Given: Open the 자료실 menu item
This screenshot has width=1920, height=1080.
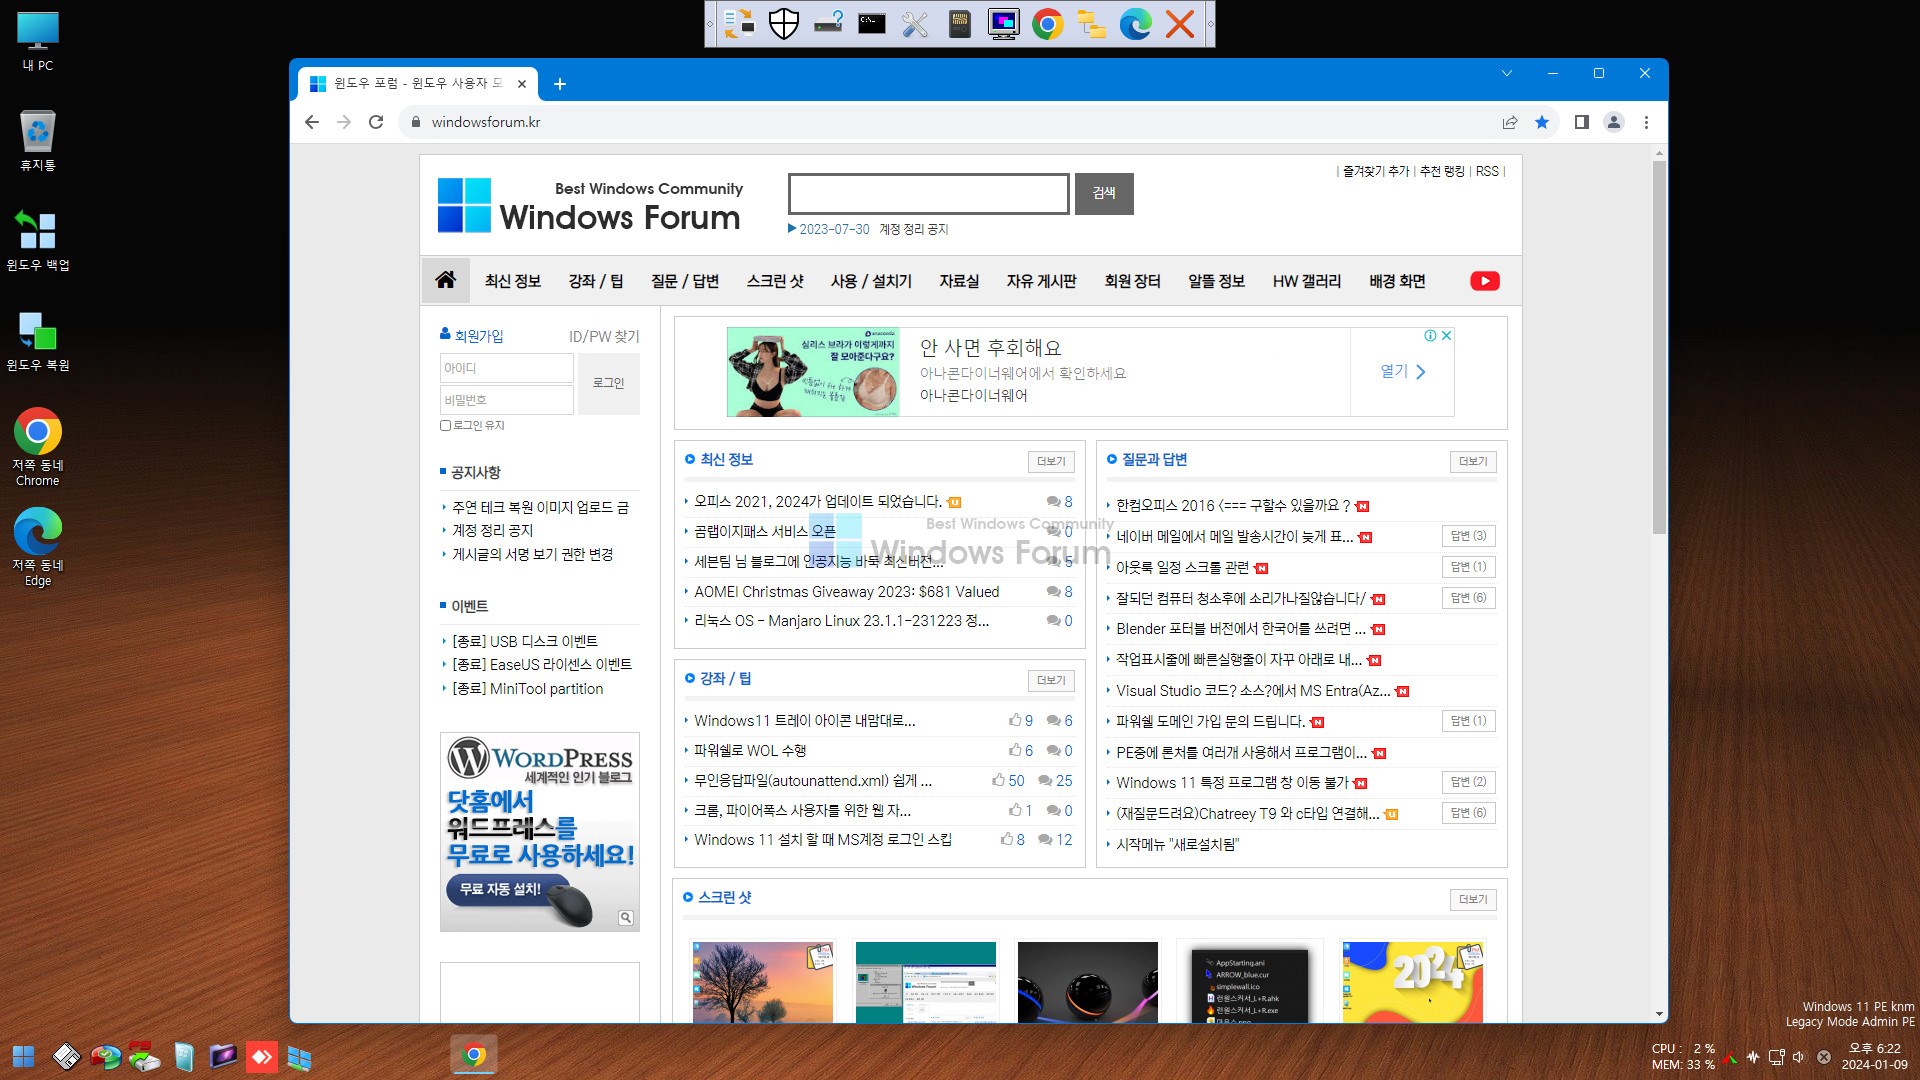Looking at the screenshot, I should [959, 281].
